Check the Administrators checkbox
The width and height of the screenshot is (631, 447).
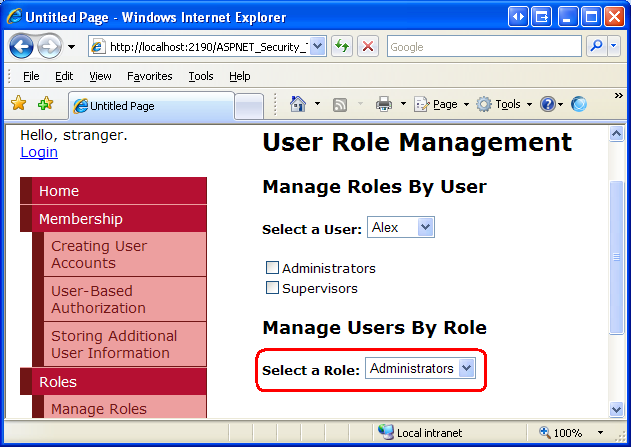(x=272, y=268)
